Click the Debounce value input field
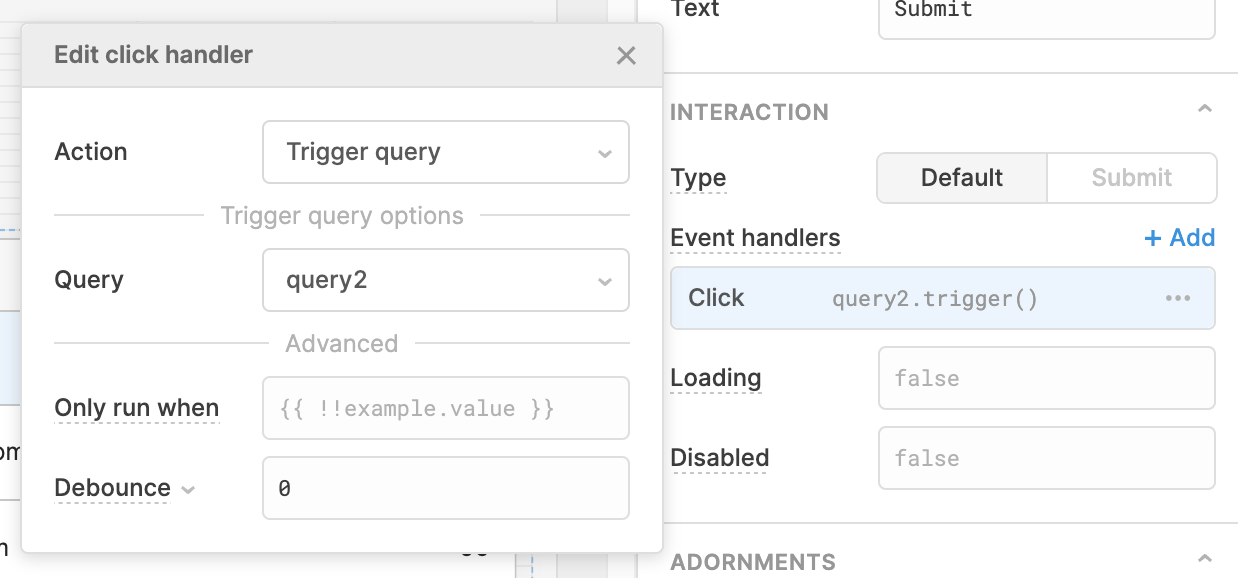 pyautogui.click(x=445, y=488)
